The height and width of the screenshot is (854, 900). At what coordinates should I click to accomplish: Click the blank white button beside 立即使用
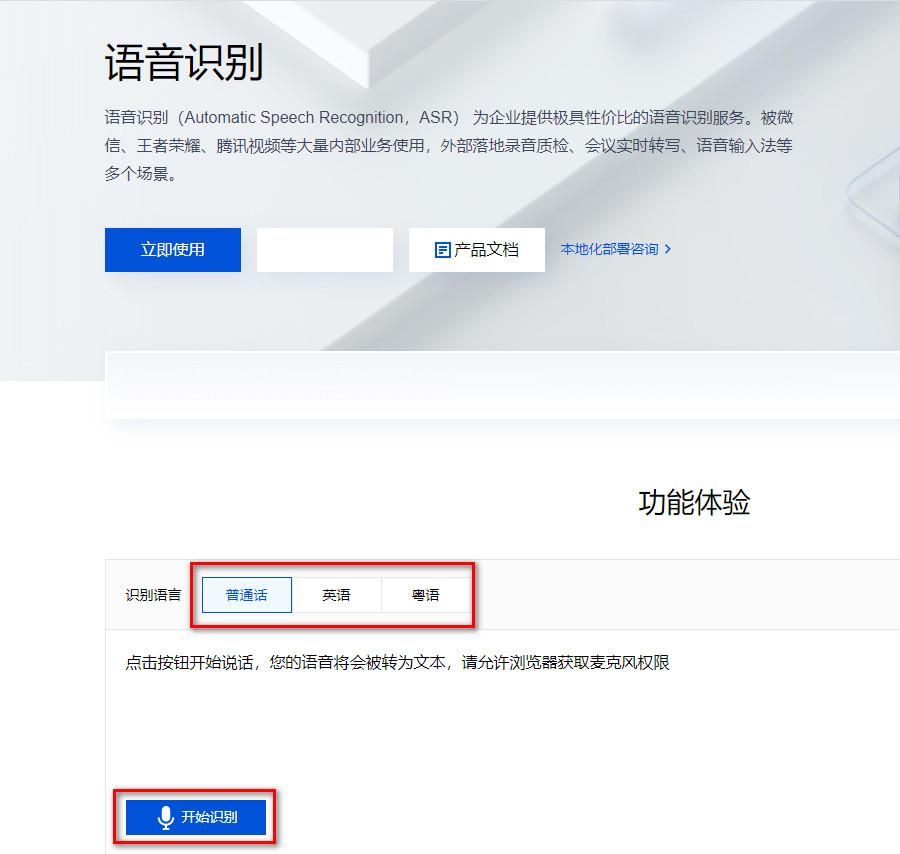click(325, 250)
